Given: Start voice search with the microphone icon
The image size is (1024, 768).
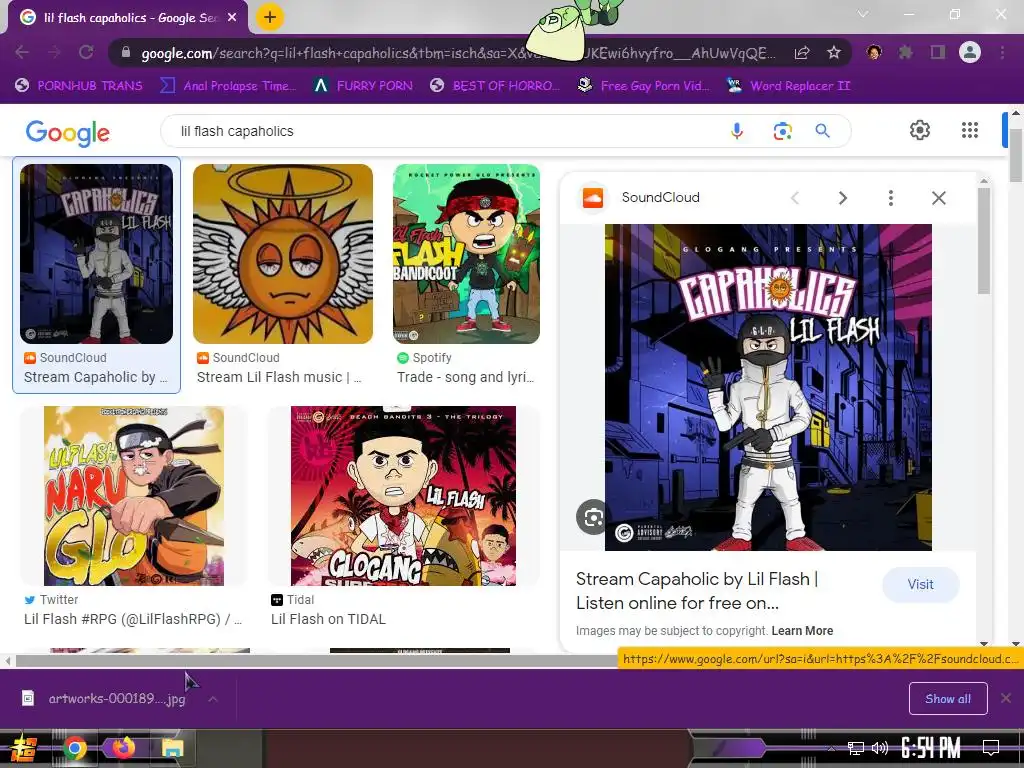Looking at the screenshot, I should pyautogui.click(x=737, y=131).
